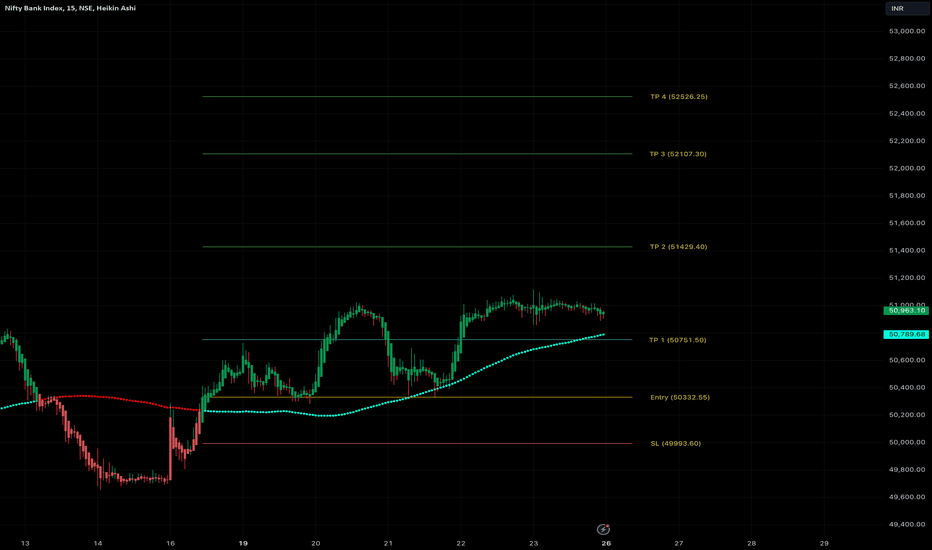Click date 20 on the time axis
Image resolution: width=932 pixels, height=550 pixels.
coord(316,543)
